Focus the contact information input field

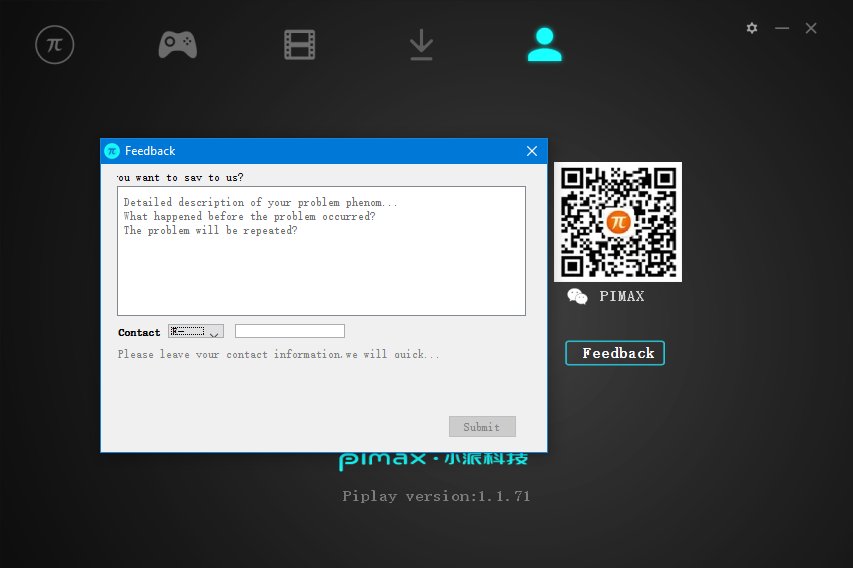(x=289, y=331)
